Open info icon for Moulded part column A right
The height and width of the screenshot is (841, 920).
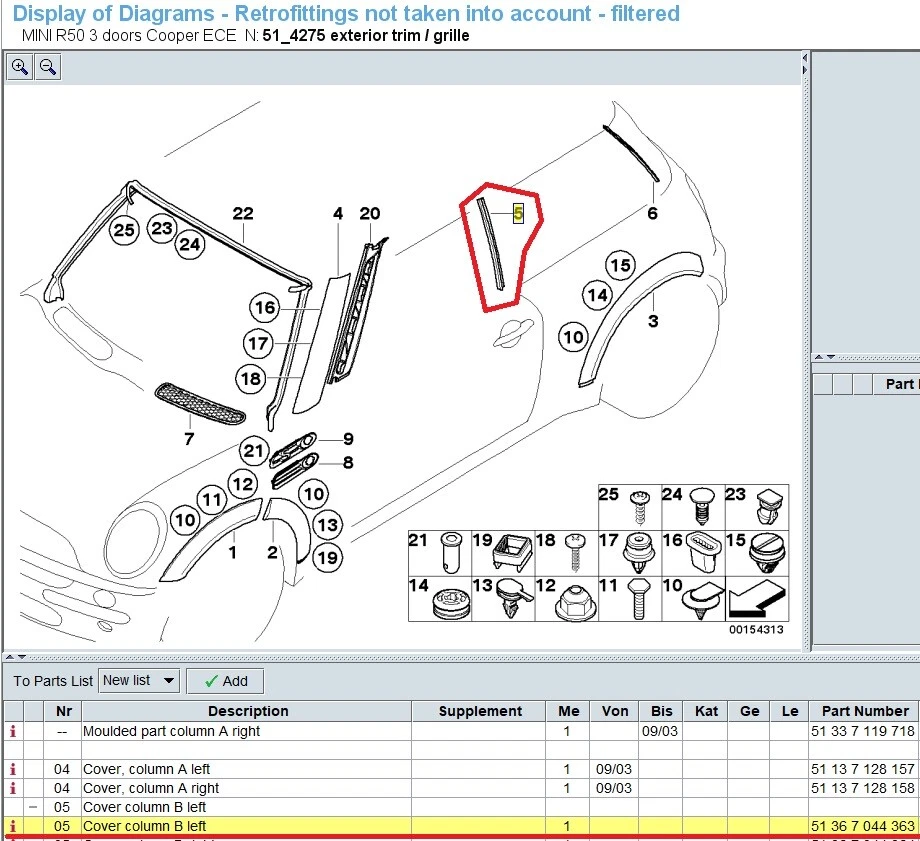point(12,731)
